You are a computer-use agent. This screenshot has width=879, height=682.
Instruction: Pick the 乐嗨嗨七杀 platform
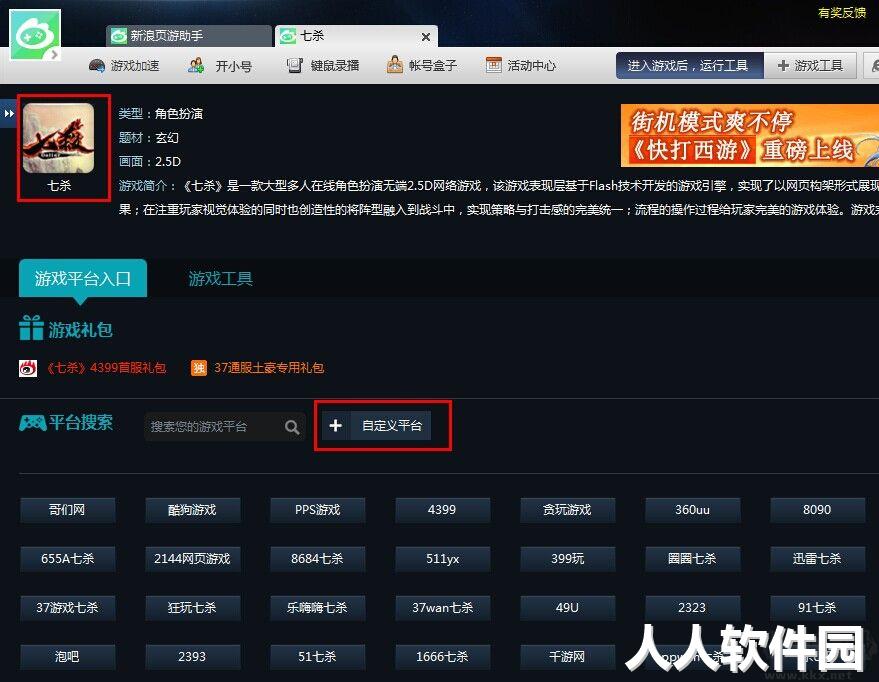click(317, 607)
